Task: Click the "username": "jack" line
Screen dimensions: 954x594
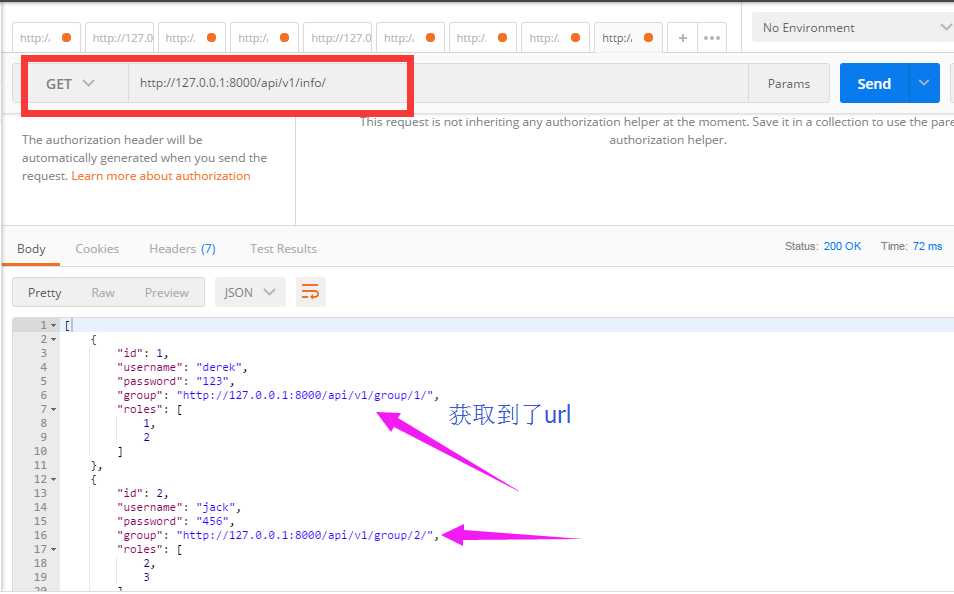Action: tap(179, 508)
